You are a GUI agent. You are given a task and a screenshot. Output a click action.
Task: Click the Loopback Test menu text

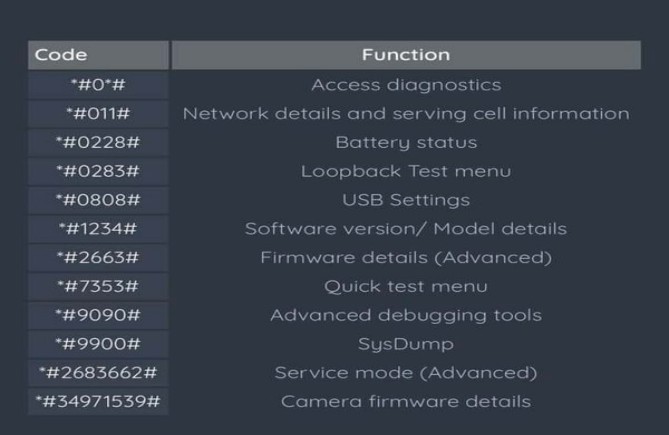tap(406, 171)
